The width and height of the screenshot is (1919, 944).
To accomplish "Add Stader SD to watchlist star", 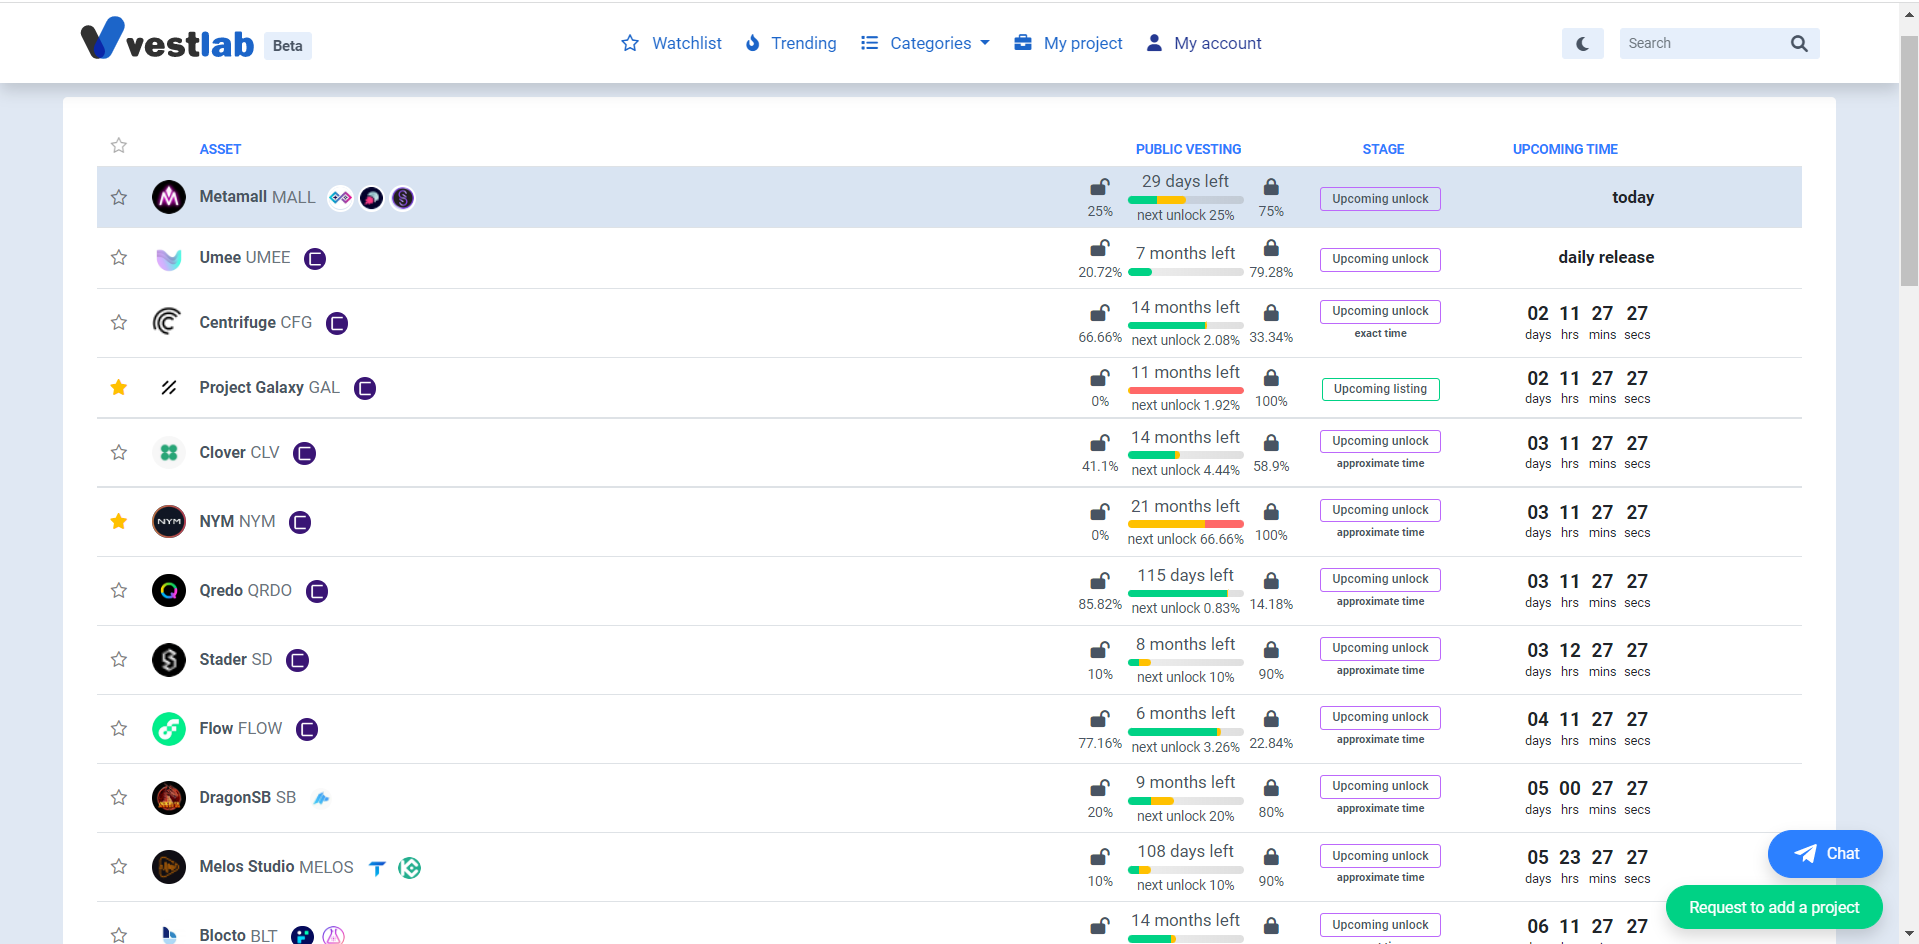I will tap(119, 659).
